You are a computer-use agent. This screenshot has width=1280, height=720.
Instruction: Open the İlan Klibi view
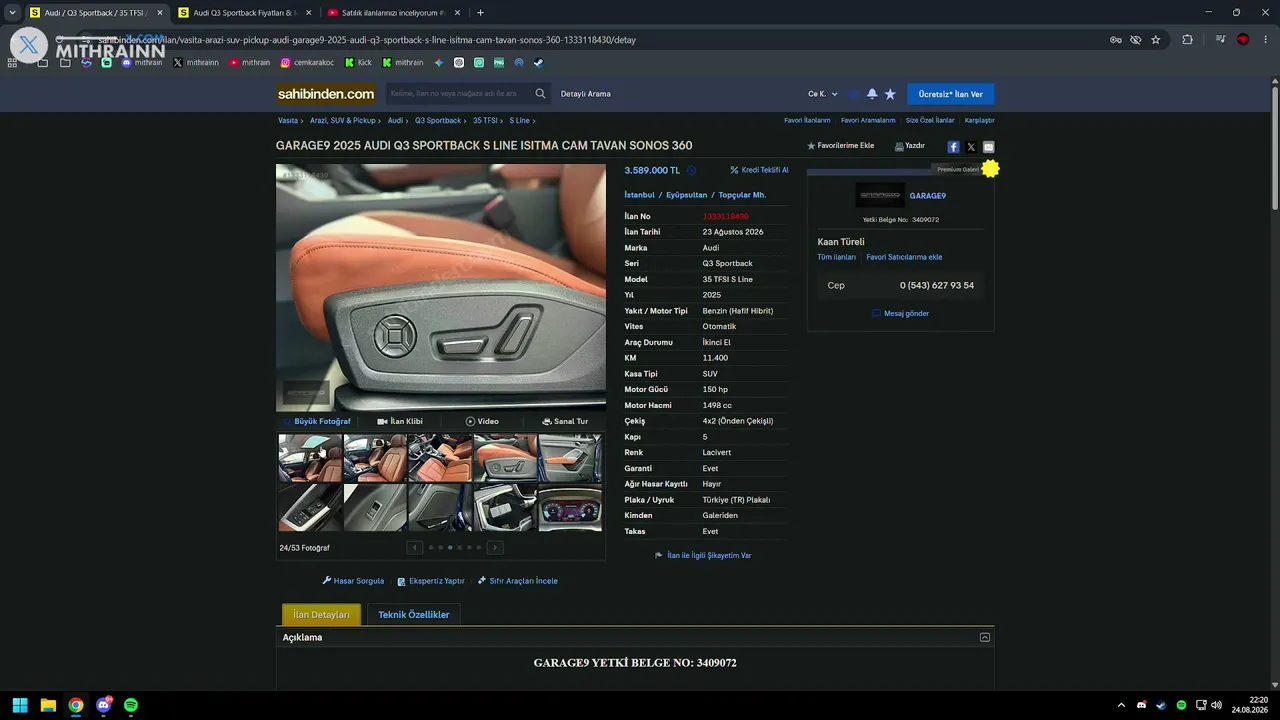pyautogui.click(x=400, y=422)
